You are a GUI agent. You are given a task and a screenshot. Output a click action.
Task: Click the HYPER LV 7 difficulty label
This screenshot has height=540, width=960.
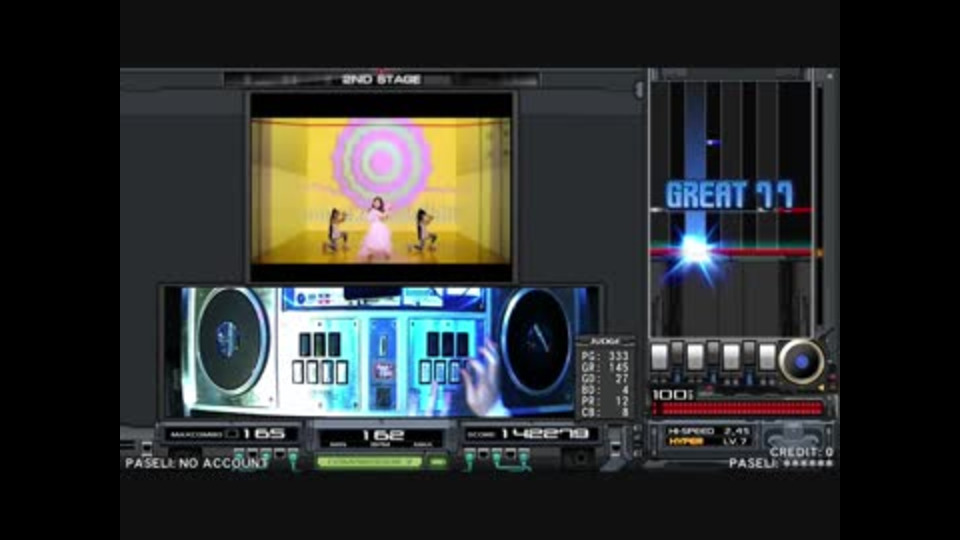coord(708,441)
